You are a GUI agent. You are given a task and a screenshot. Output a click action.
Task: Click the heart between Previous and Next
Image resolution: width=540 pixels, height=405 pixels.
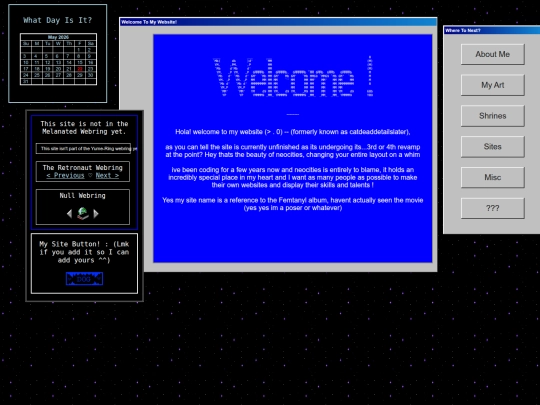point(90,175)
